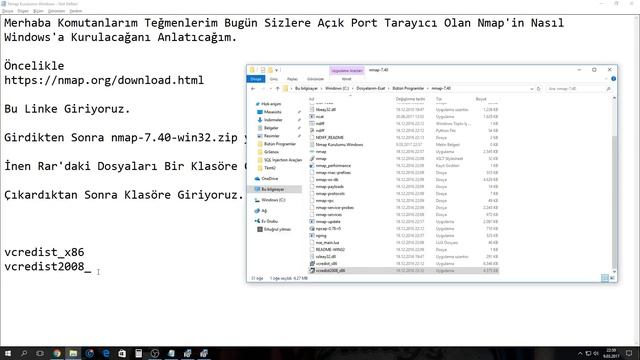Open recent locations dropdown beside nav arrows
The width and height of the screenshot is (640, 360).
tap(271, 89)
